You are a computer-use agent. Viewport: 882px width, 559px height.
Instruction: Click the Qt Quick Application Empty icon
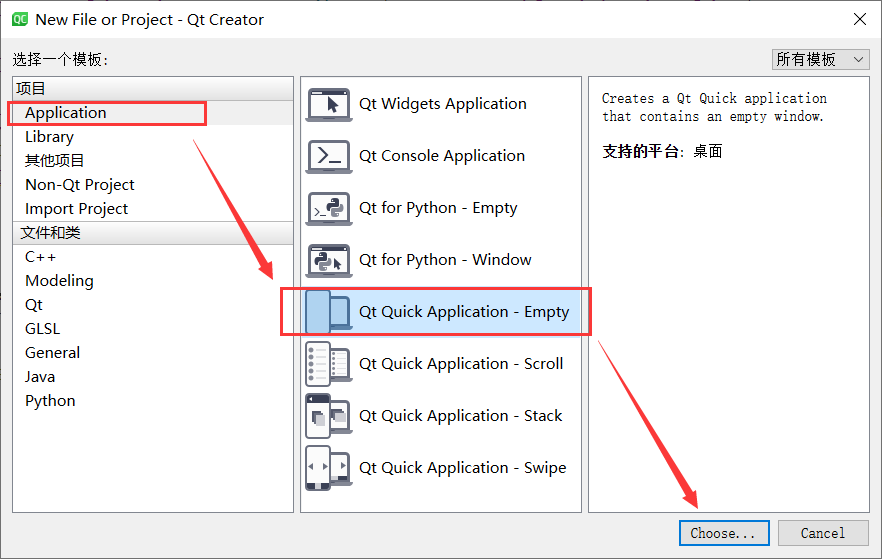click(x=329, y=312)
